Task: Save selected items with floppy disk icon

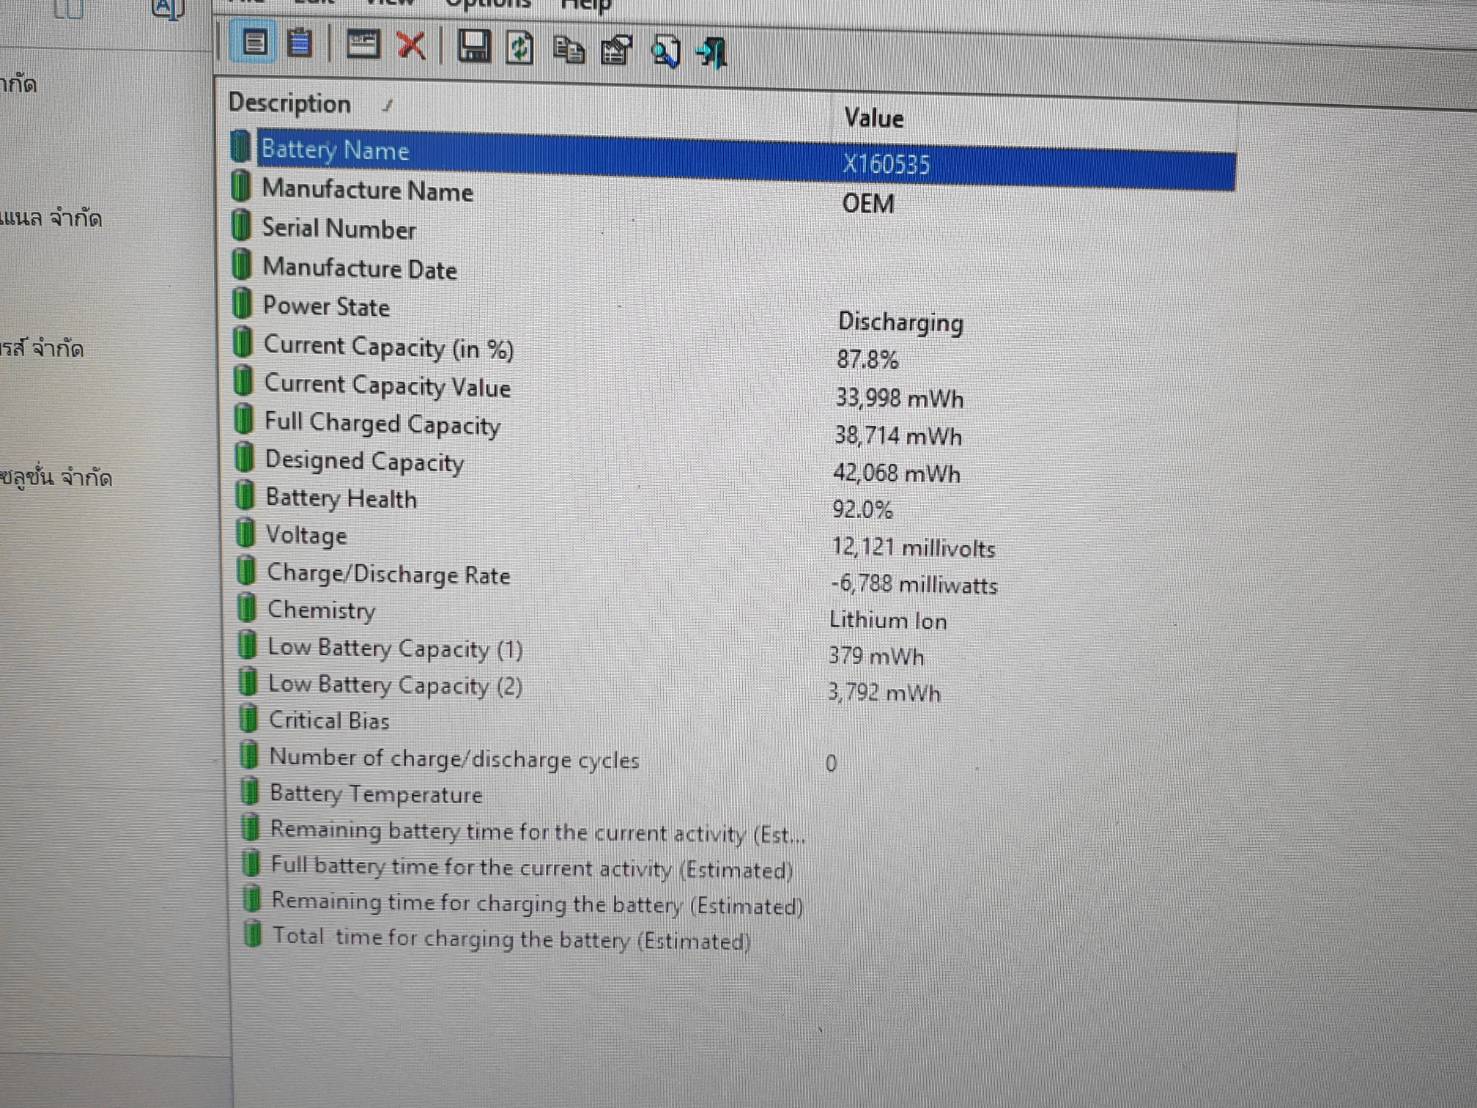Action: [x=473, y=46]
